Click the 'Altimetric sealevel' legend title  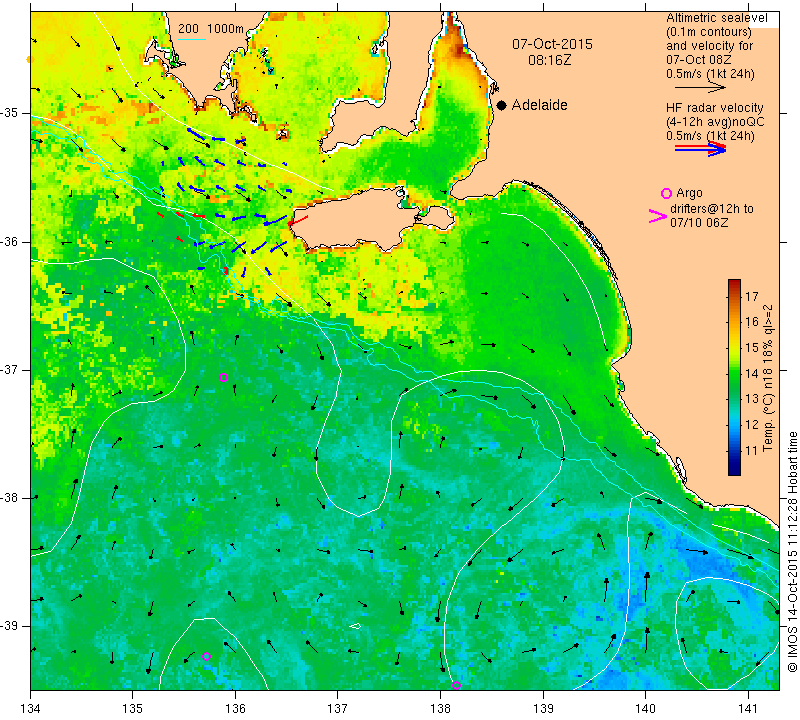[x=717, y=18]
